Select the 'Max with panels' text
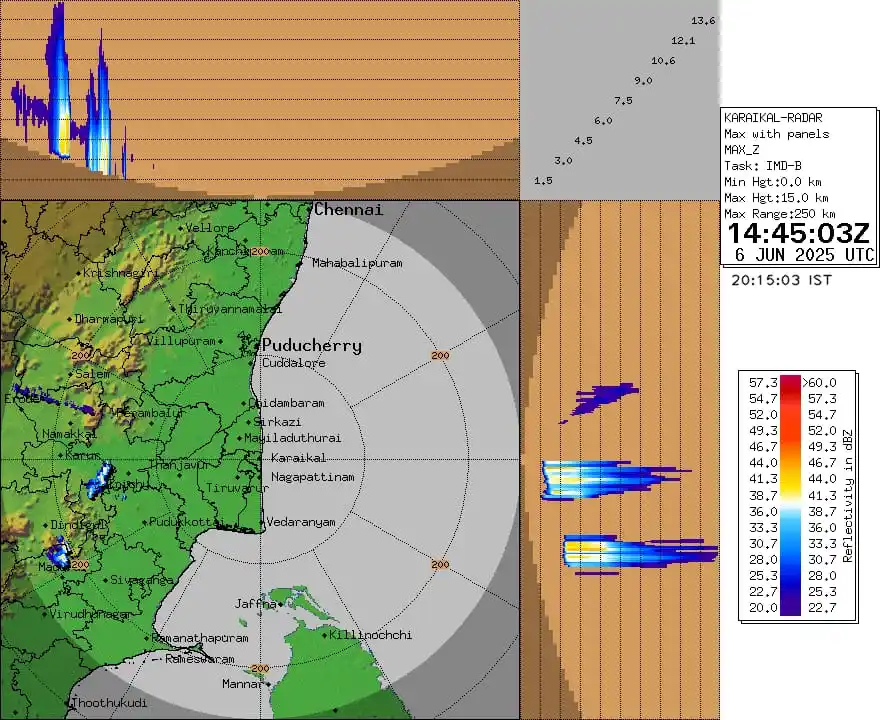This screenshot has height=720, width=880. [777, 134]
